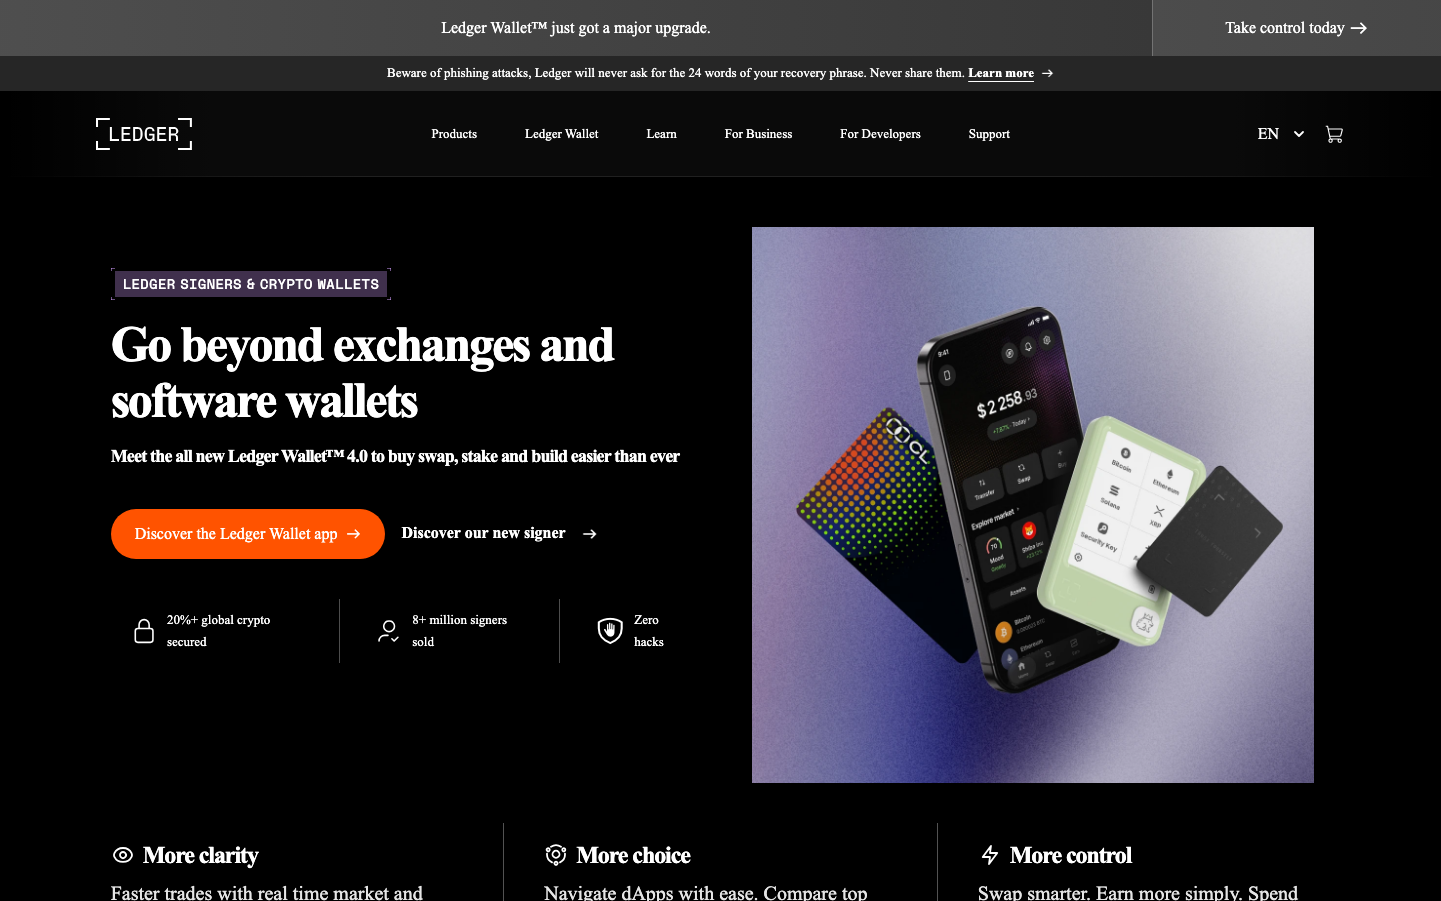Image resolution: width=1441 pixels, height=901 pixels.
Task: Click the user checkmark signers icon
Action: [389, 631]
